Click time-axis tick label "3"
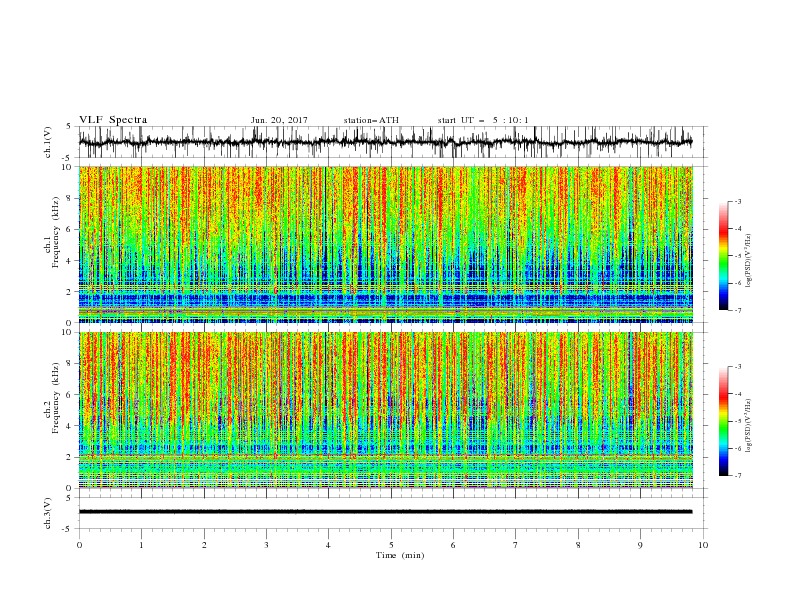Screen dimensions: 792x612 tap(266, 545)
